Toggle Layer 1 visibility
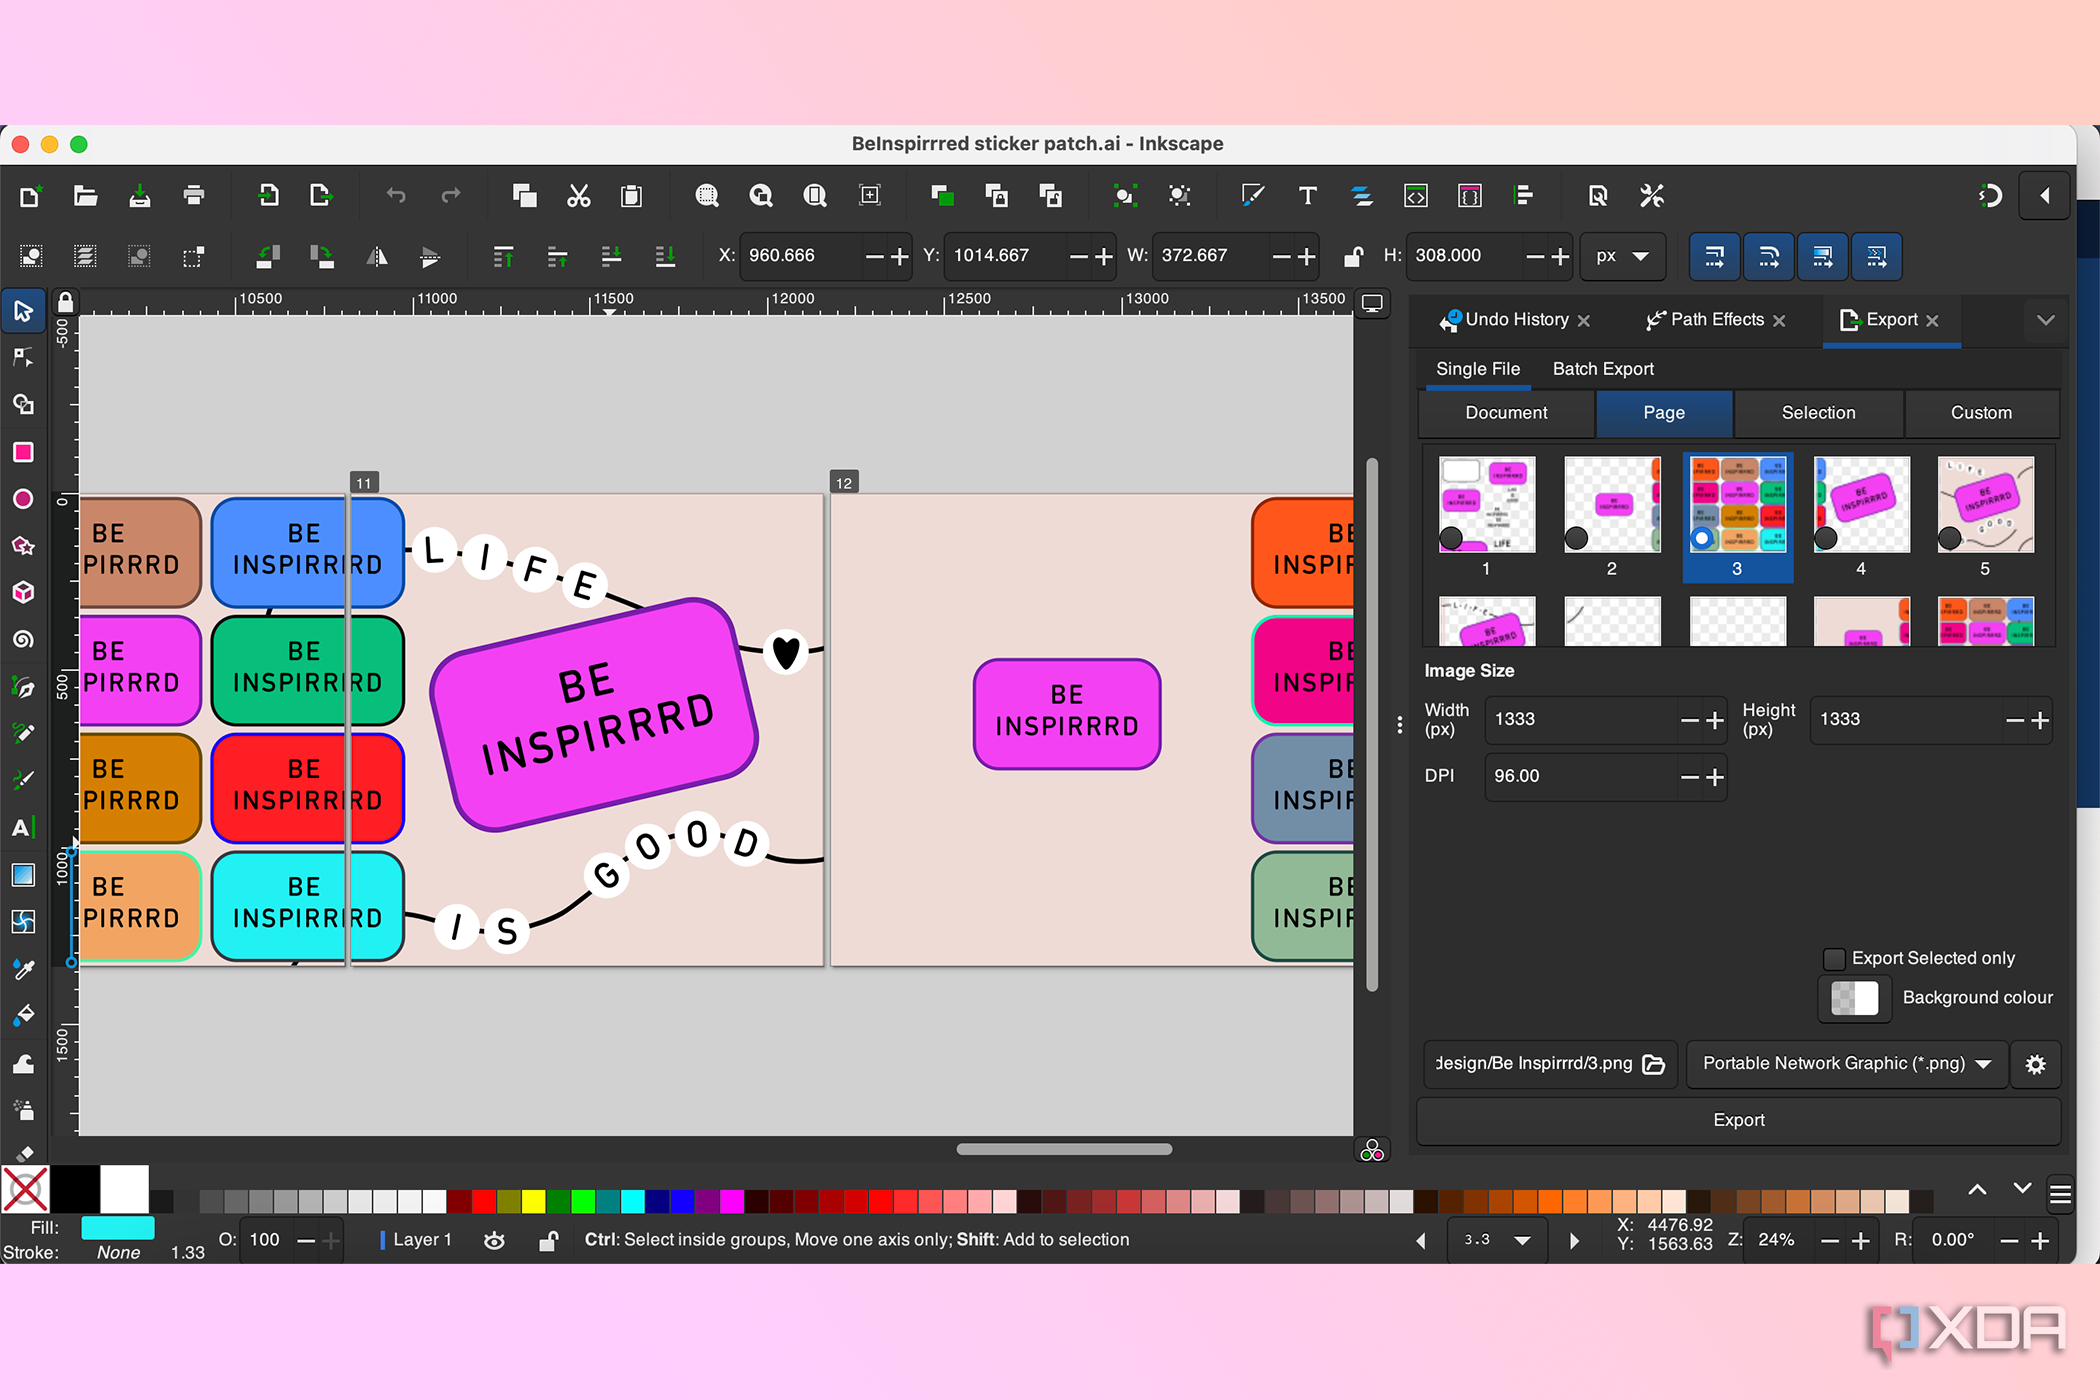Image resolution: width=2100 pixels, height=1400 pixels. tap(494, 1239)
